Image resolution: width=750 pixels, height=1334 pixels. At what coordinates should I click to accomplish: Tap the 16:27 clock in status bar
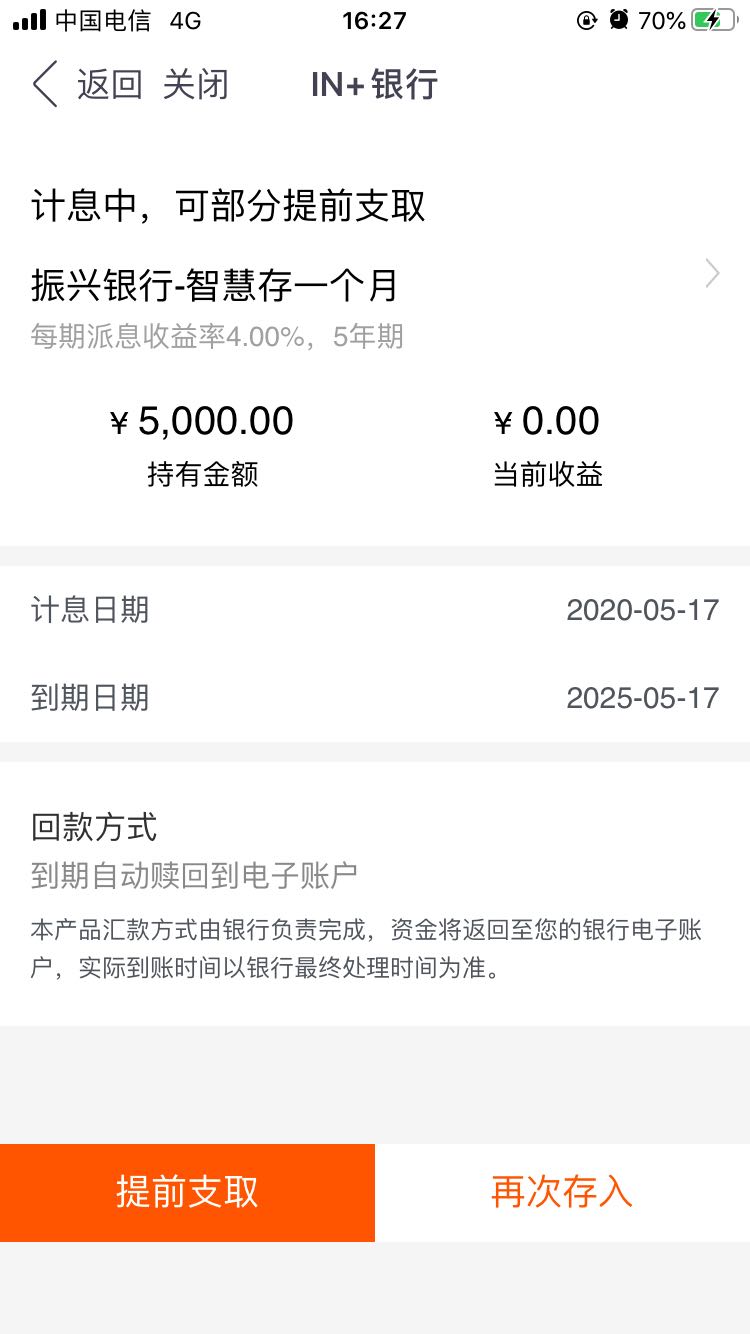374,20
